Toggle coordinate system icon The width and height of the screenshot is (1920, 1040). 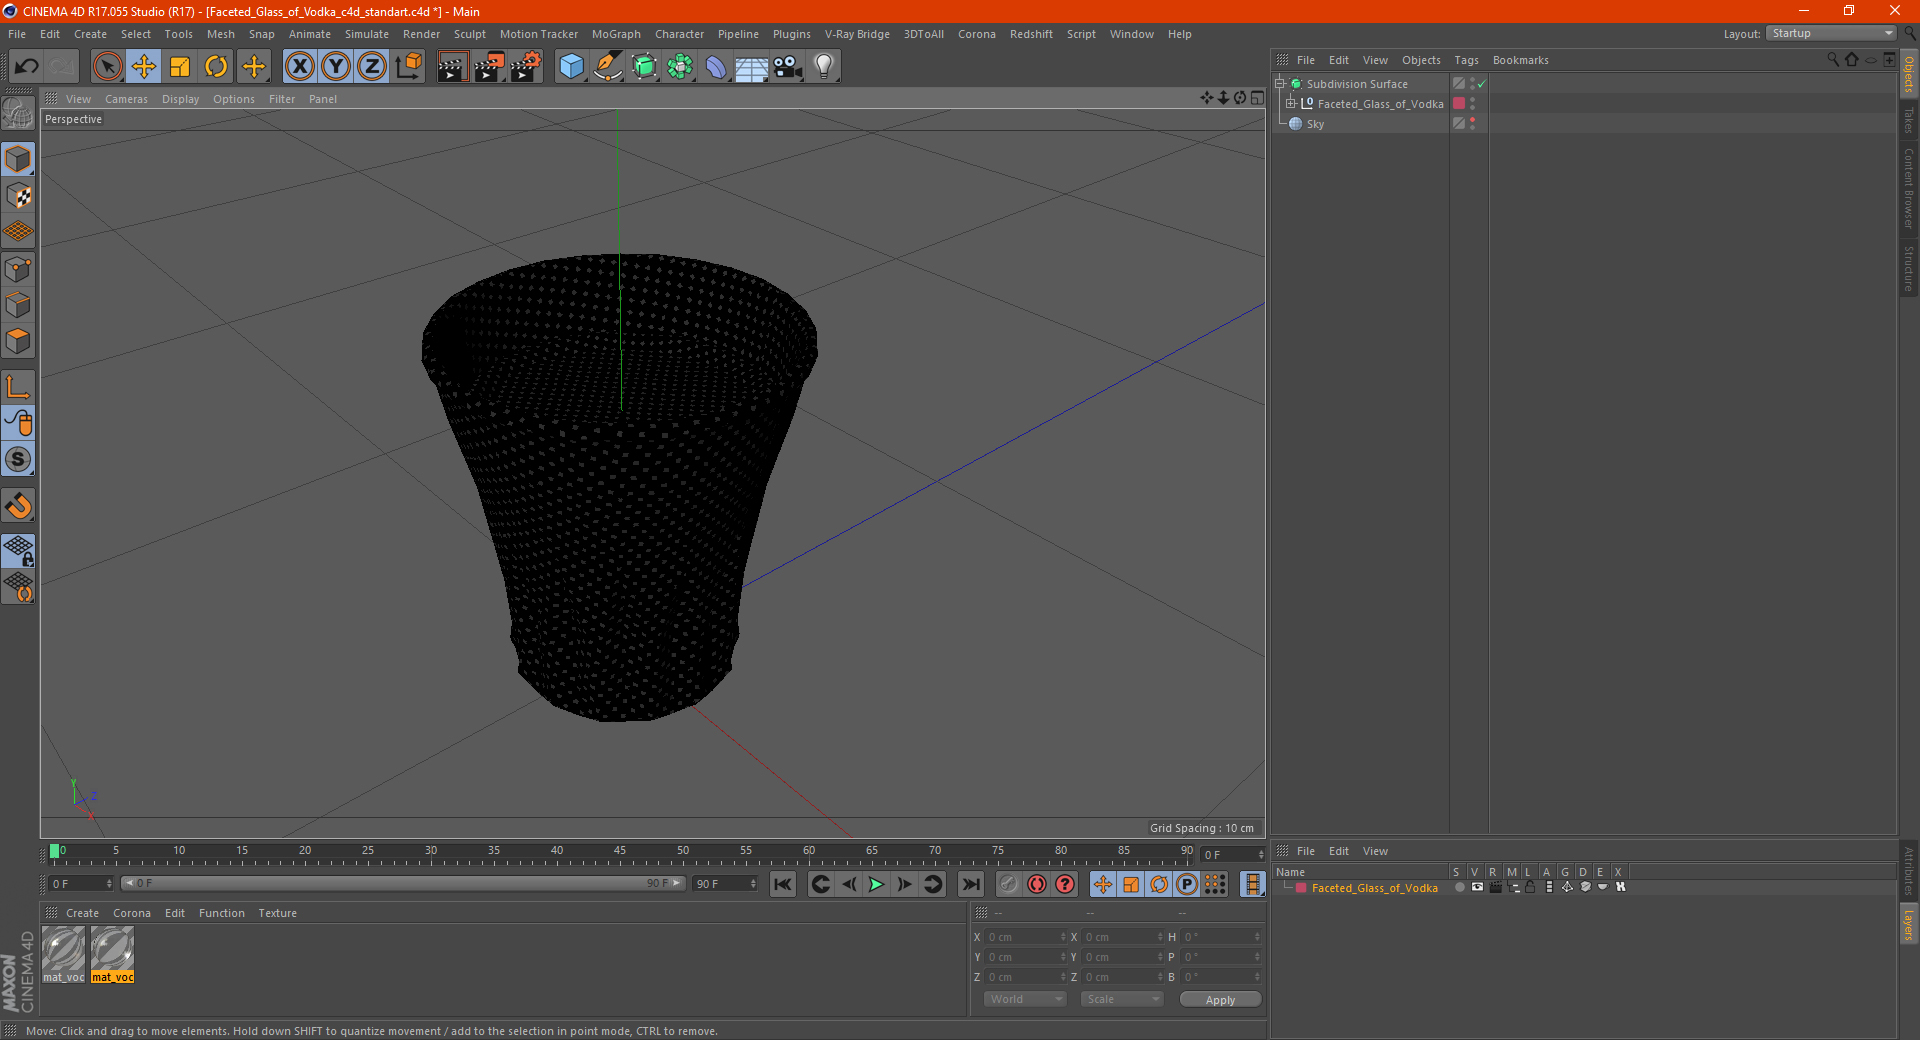click(x=409, y=67)
